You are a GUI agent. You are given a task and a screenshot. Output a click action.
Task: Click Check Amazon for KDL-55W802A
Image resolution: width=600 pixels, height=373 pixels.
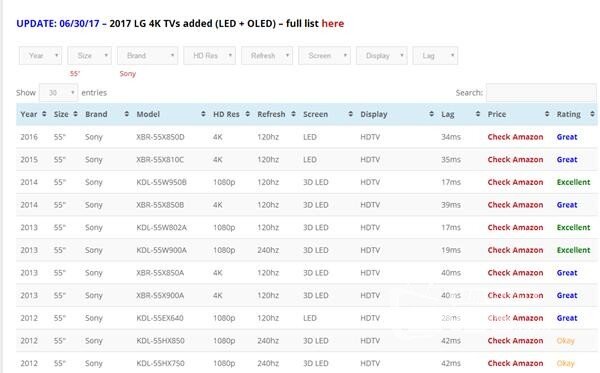515,227
